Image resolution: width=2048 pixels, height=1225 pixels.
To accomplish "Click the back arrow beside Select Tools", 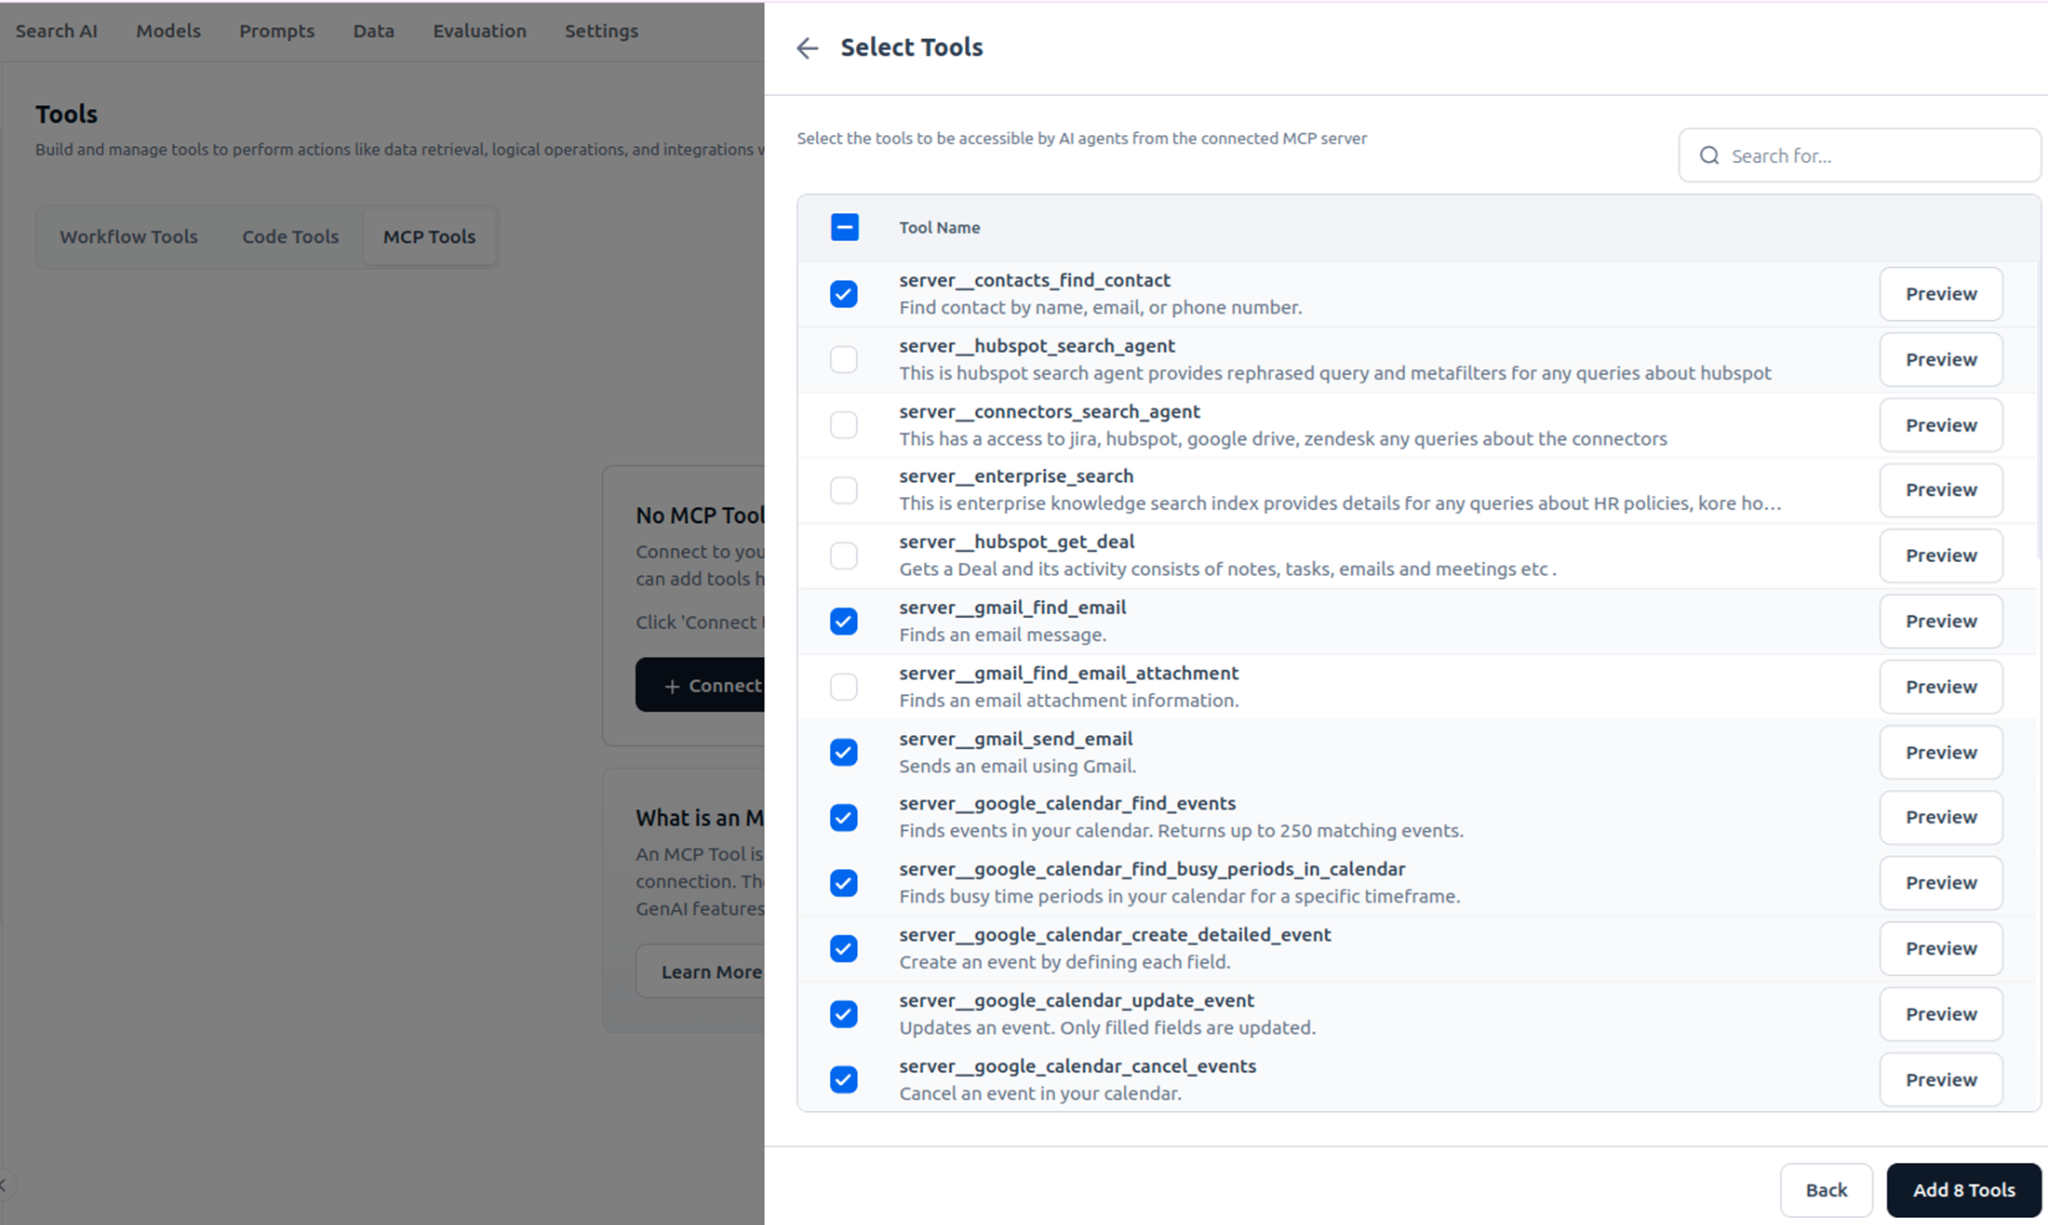I will tap(807, 48).
